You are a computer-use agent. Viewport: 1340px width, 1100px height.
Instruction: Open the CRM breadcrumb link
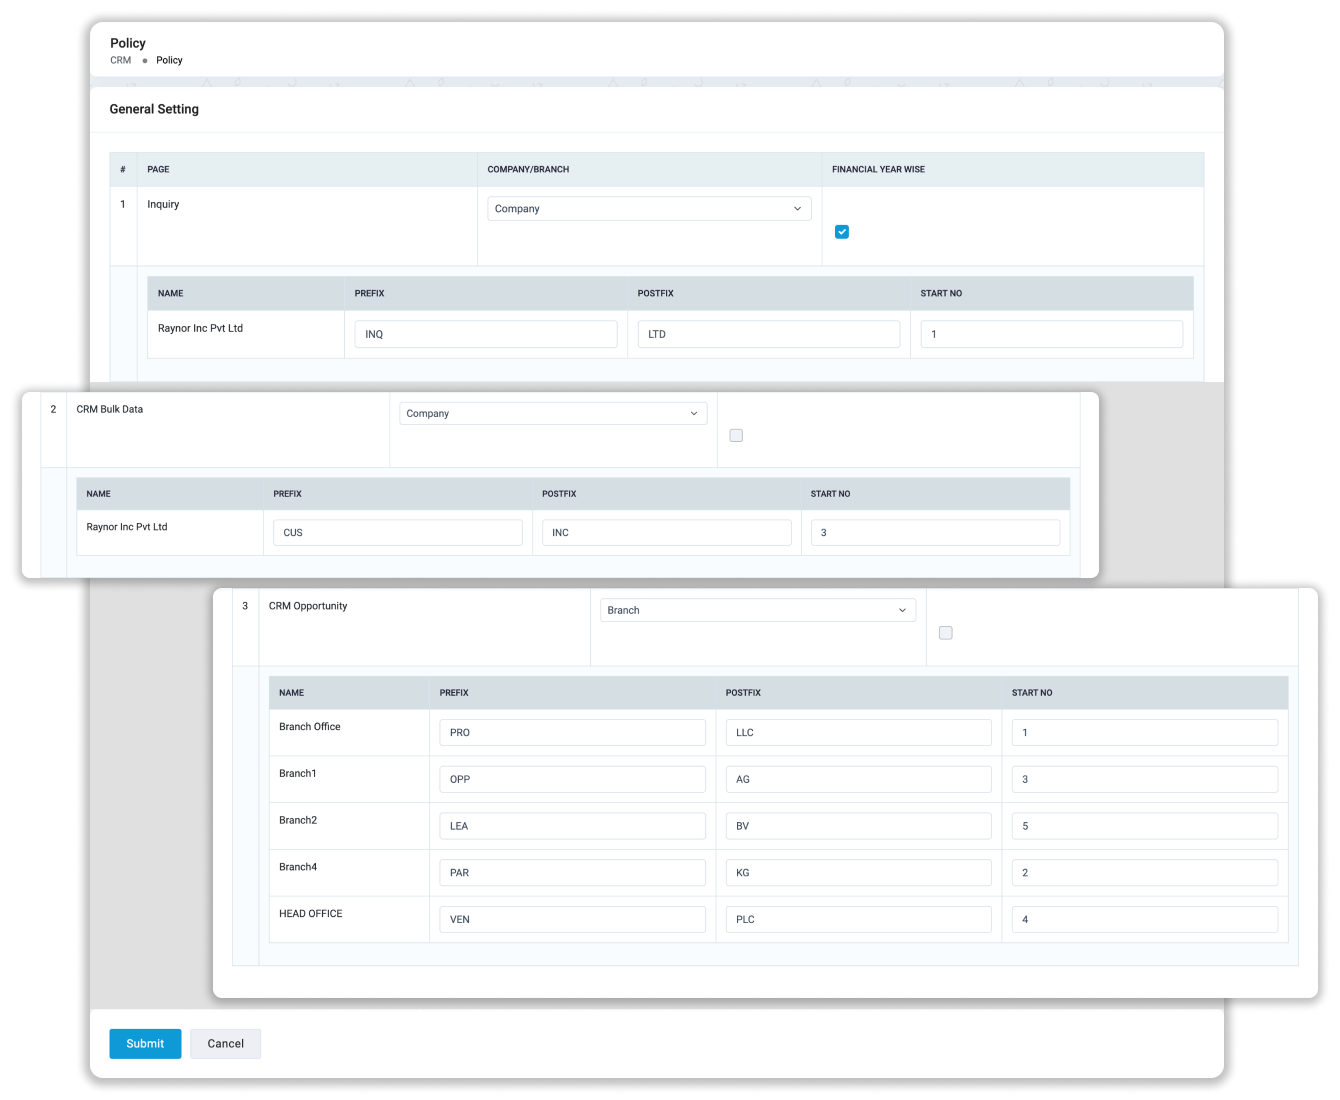point(120,60)
